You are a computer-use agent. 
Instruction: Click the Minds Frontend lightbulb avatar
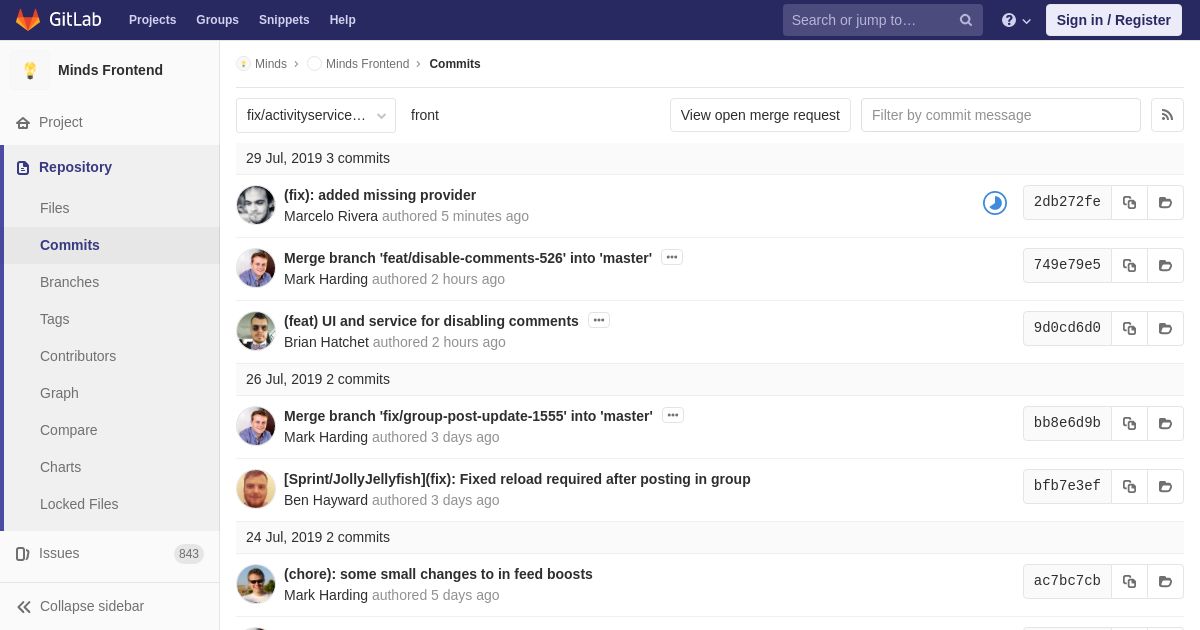point(30,70)
